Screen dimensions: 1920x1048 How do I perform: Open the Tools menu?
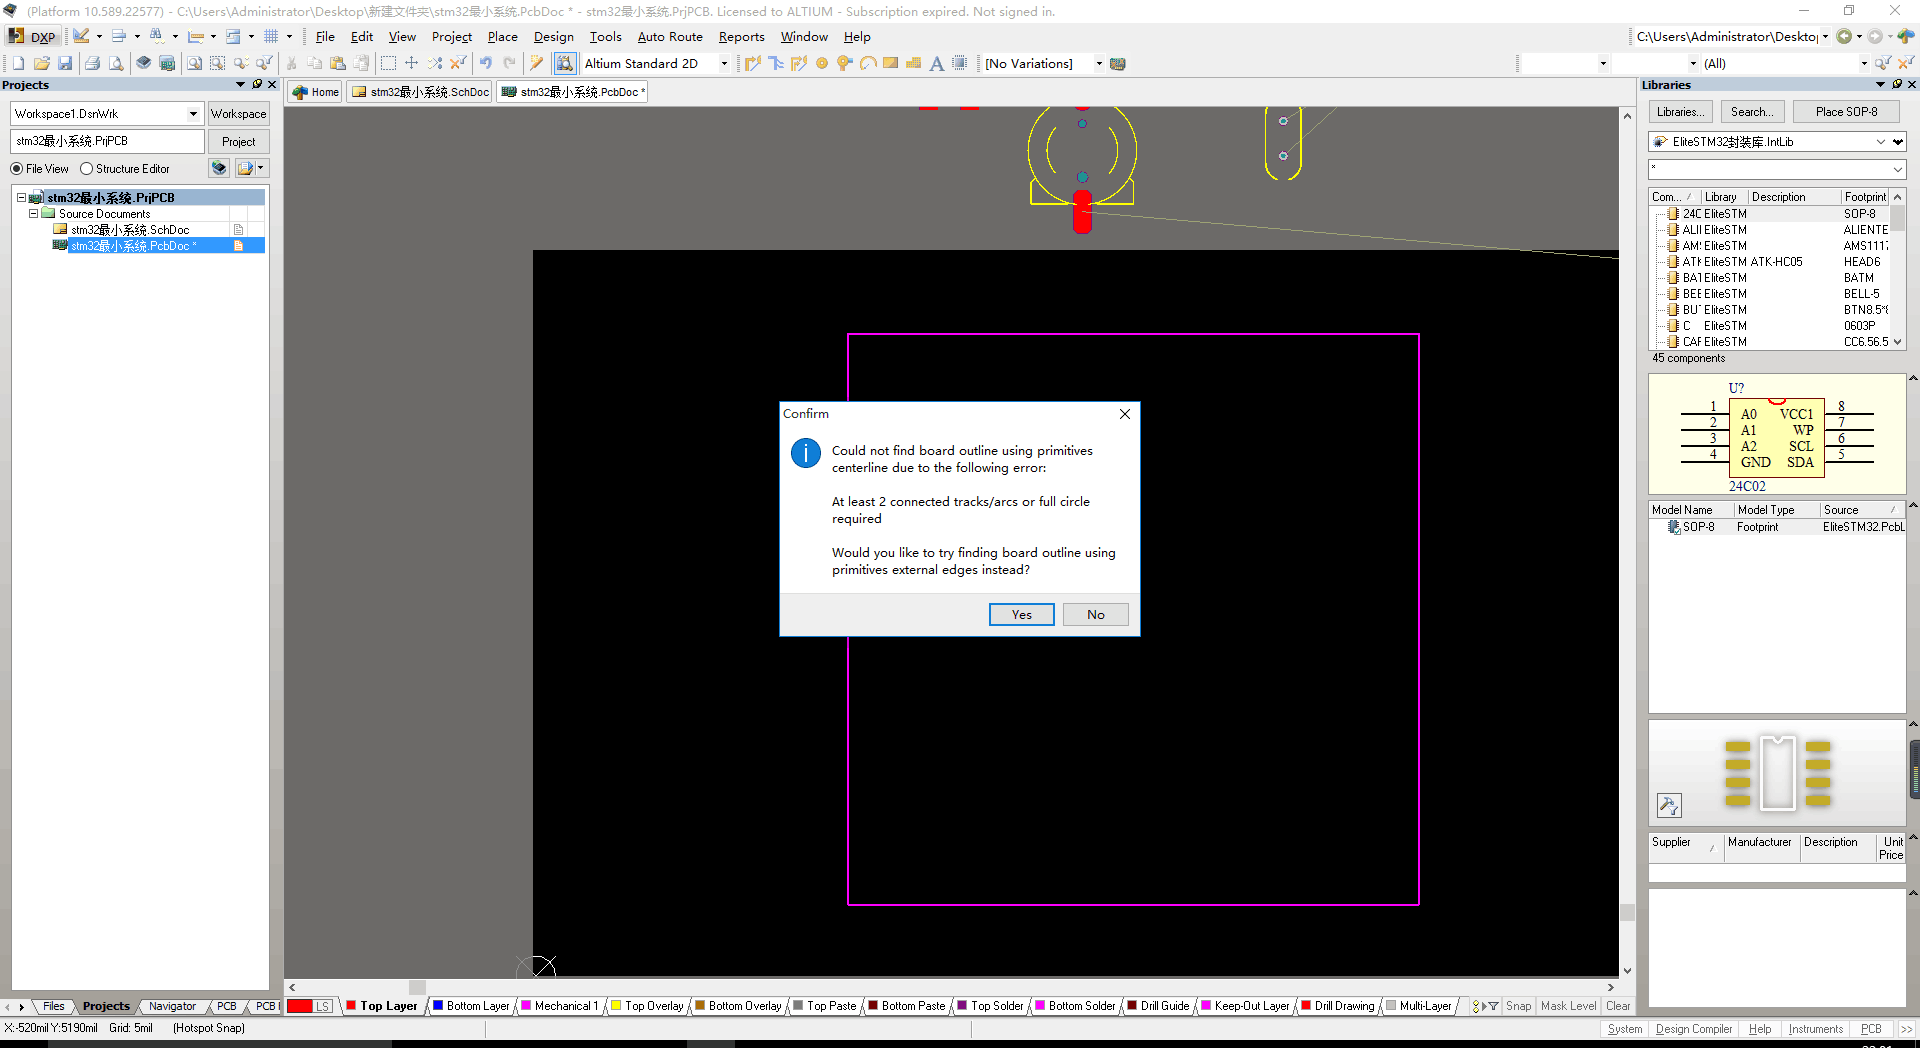pos(605,36)
